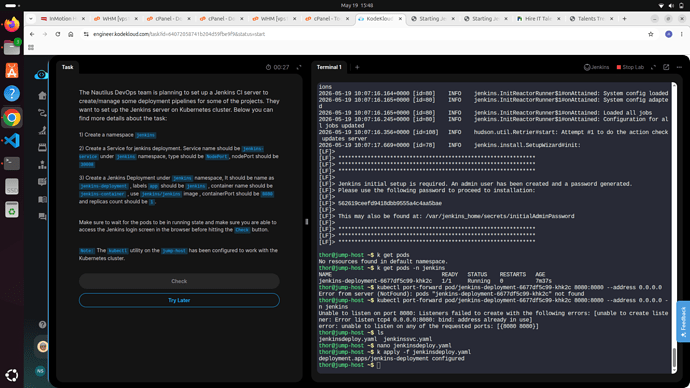Click the KodeKloud logo in the sidebar
The height and width of the screenshot is (388, 690).
coord(41,75)
